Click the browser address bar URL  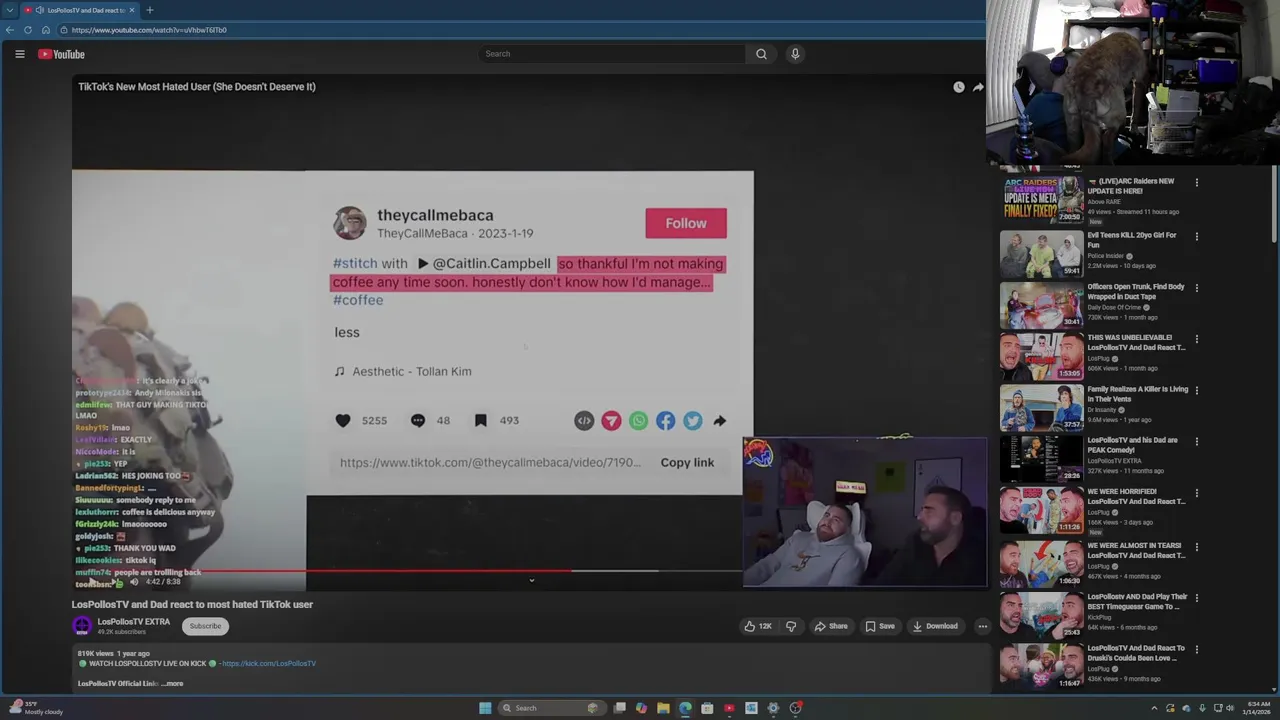pos(148,30)
